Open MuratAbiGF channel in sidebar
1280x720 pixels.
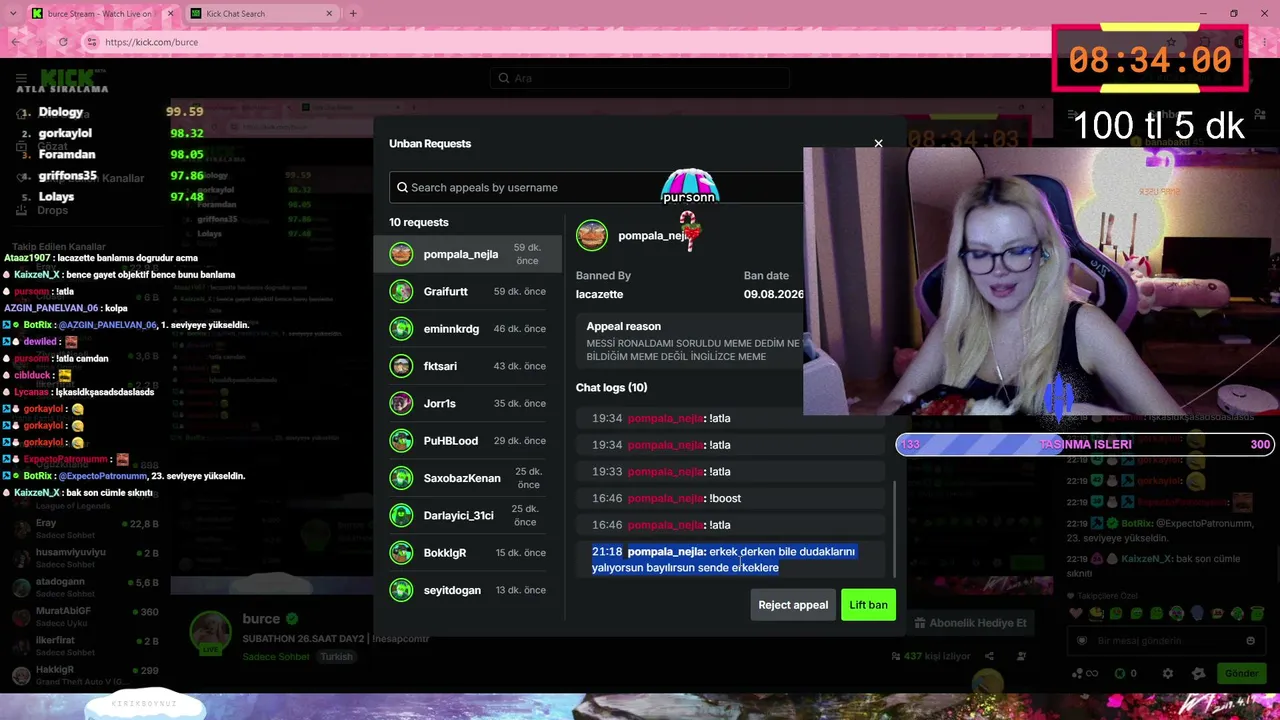pos(85,617)
